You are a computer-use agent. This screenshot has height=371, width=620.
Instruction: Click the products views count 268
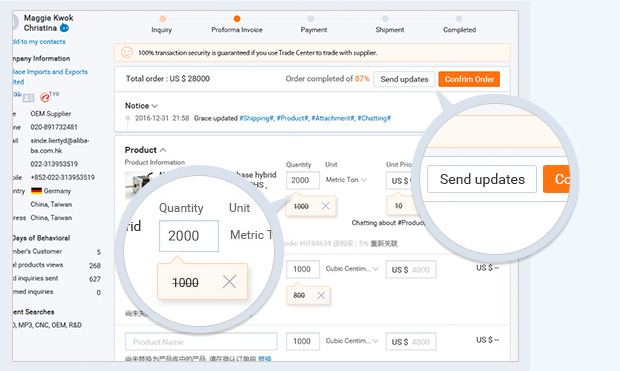point(95,265)
